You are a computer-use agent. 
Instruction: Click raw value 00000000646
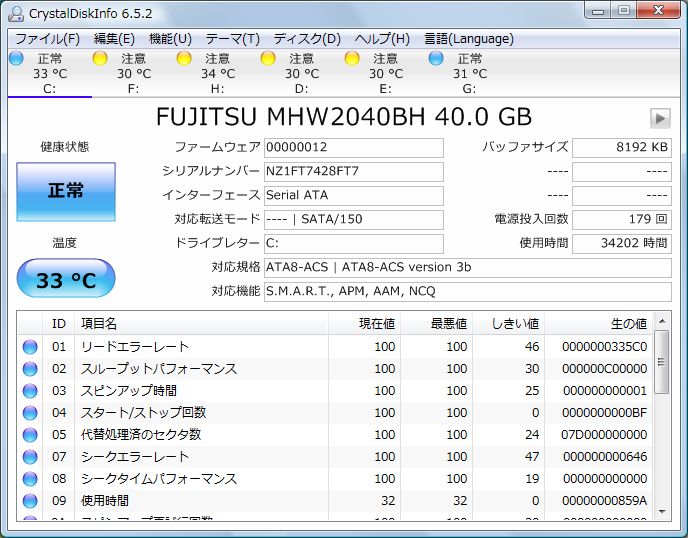[605, 457]
